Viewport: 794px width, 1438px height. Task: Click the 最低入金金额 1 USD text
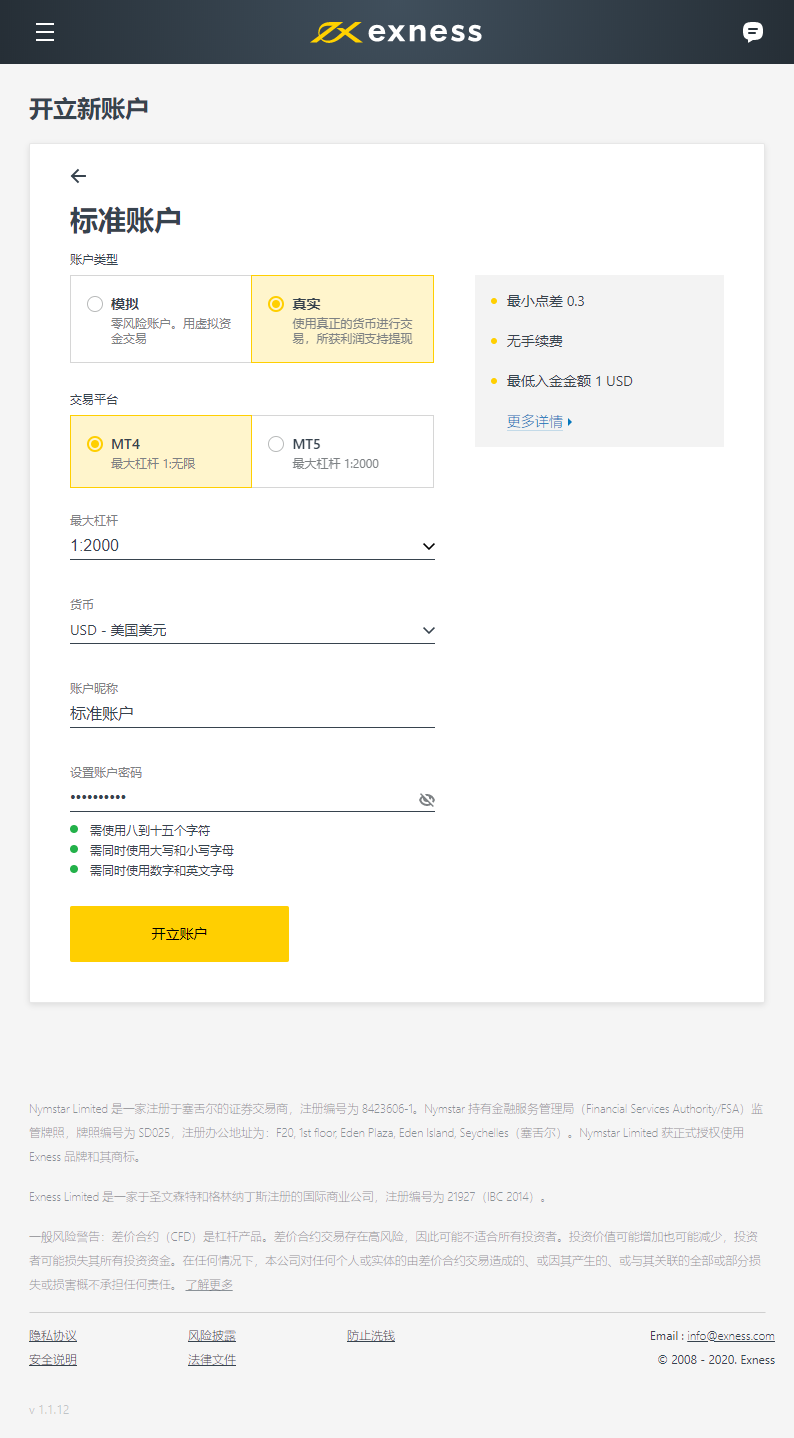point(570,381)
